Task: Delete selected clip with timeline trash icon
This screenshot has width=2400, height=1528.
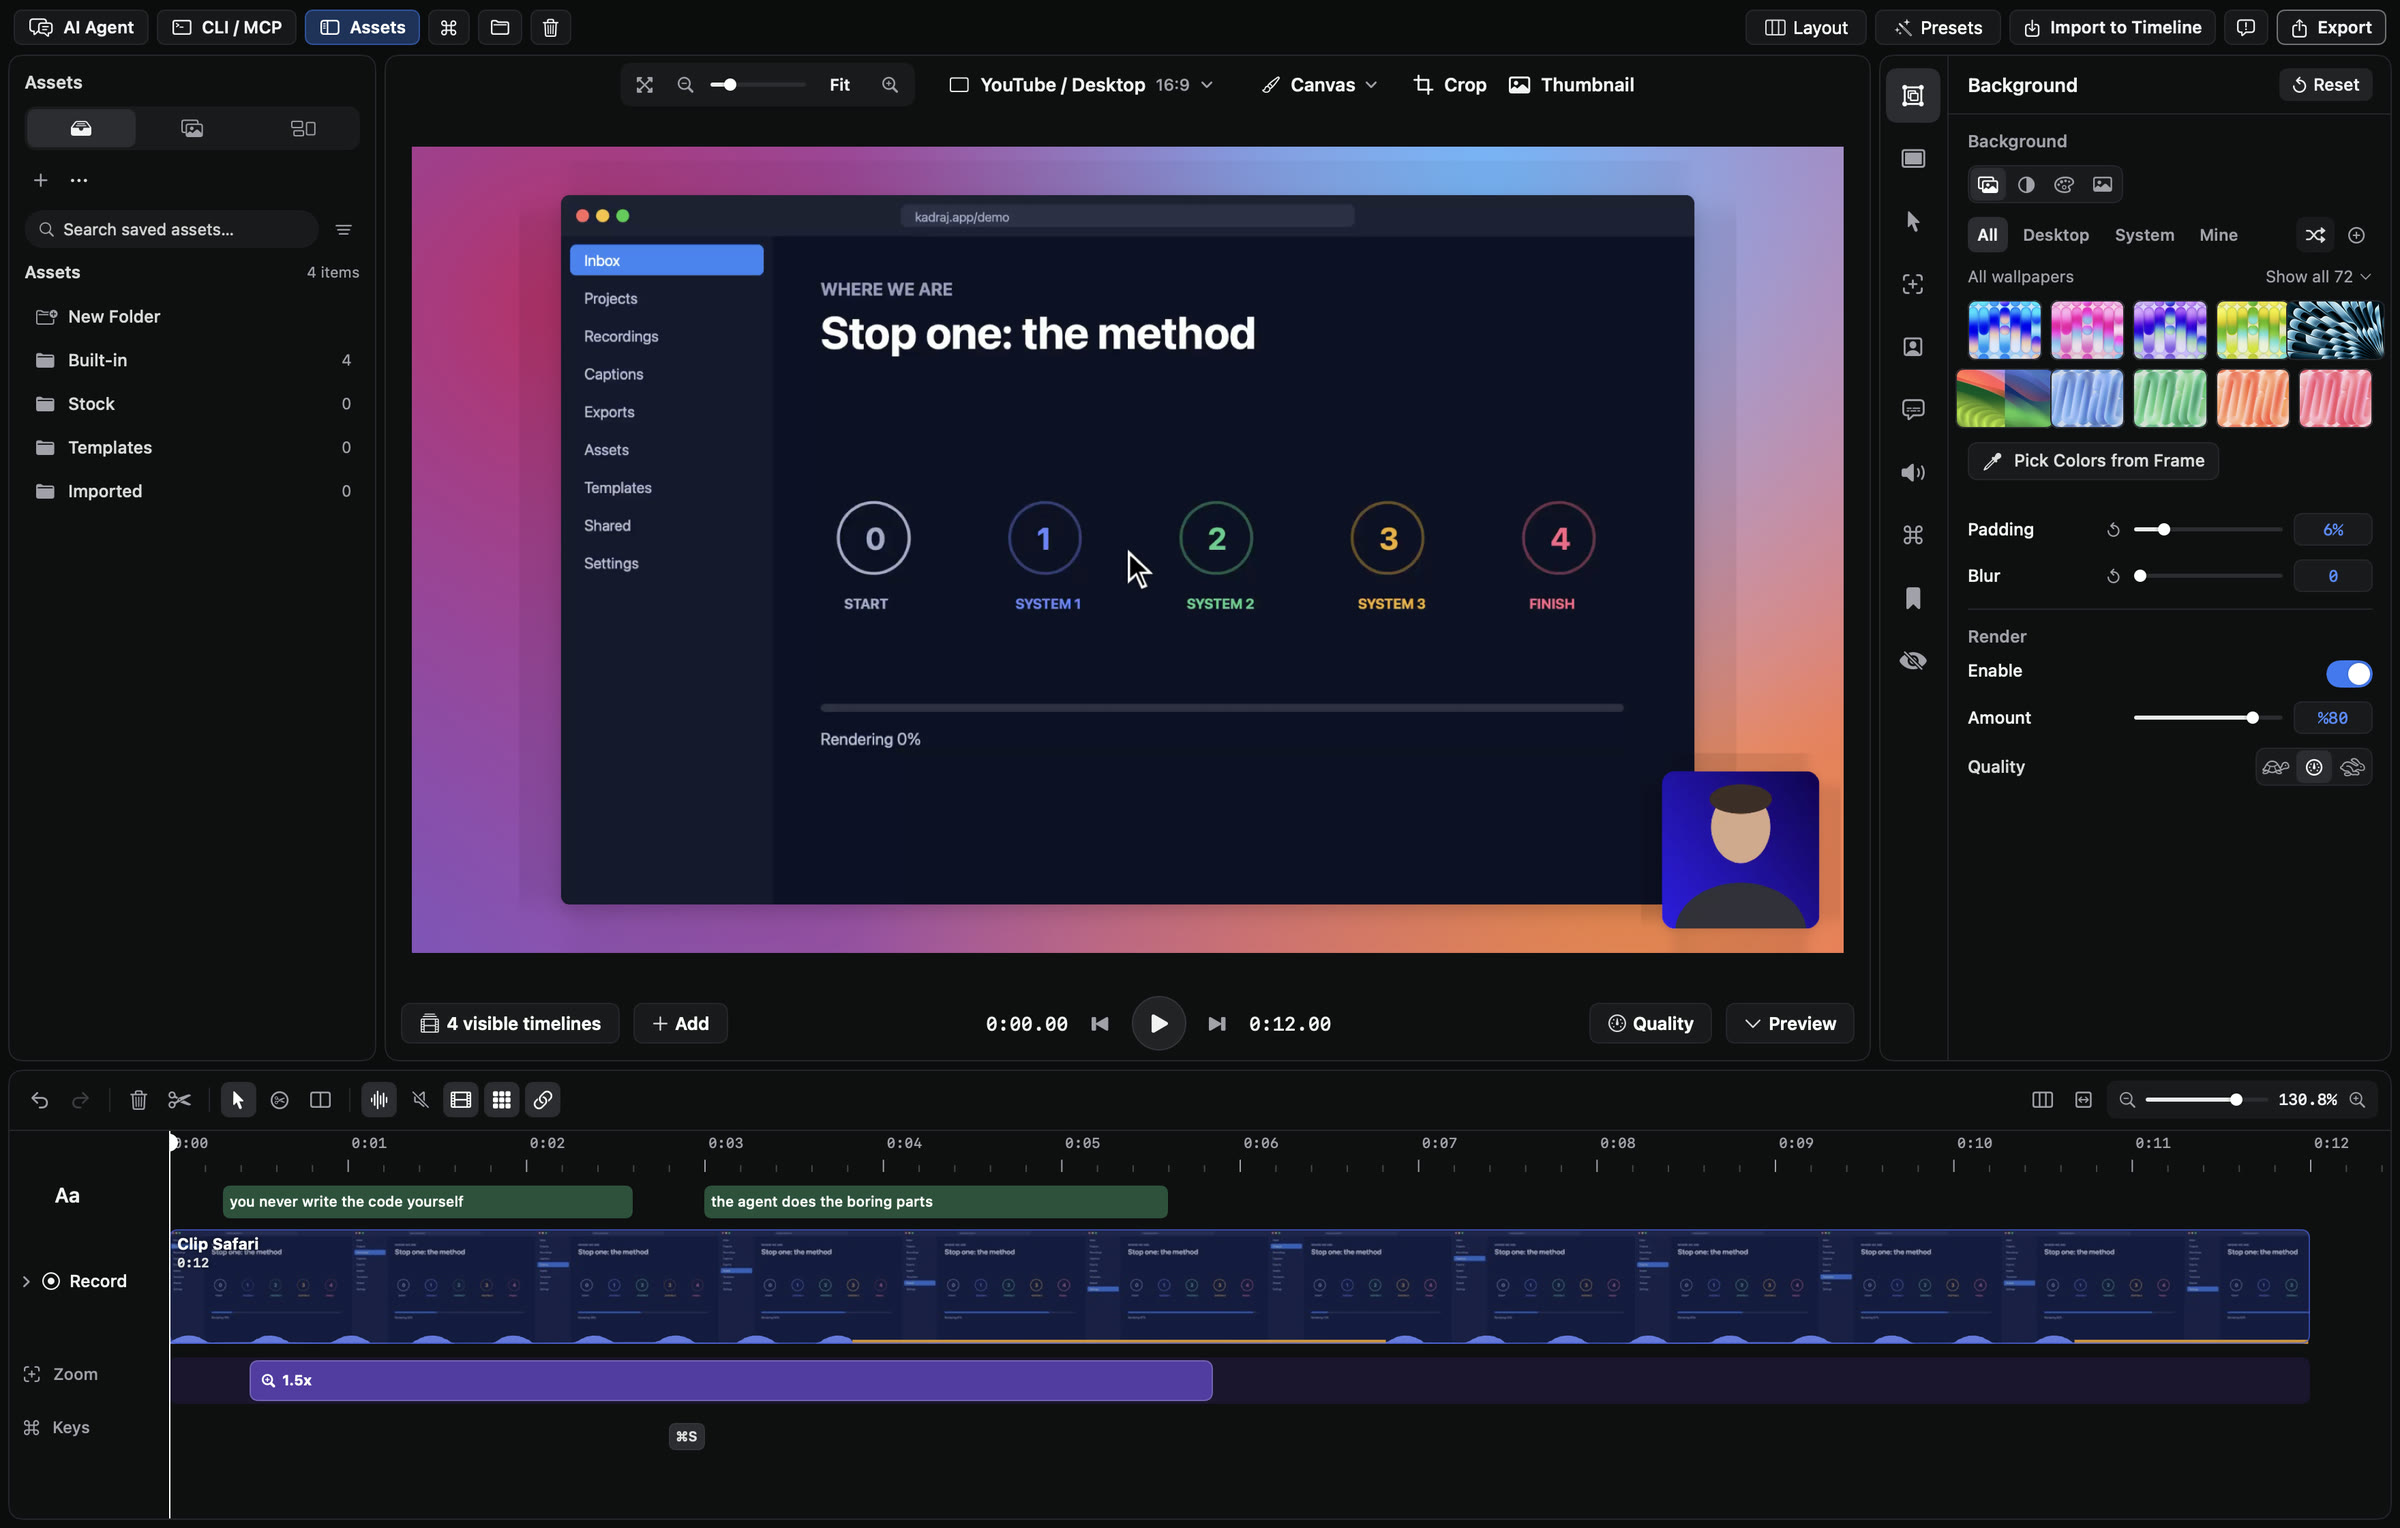Action: 138,1100
